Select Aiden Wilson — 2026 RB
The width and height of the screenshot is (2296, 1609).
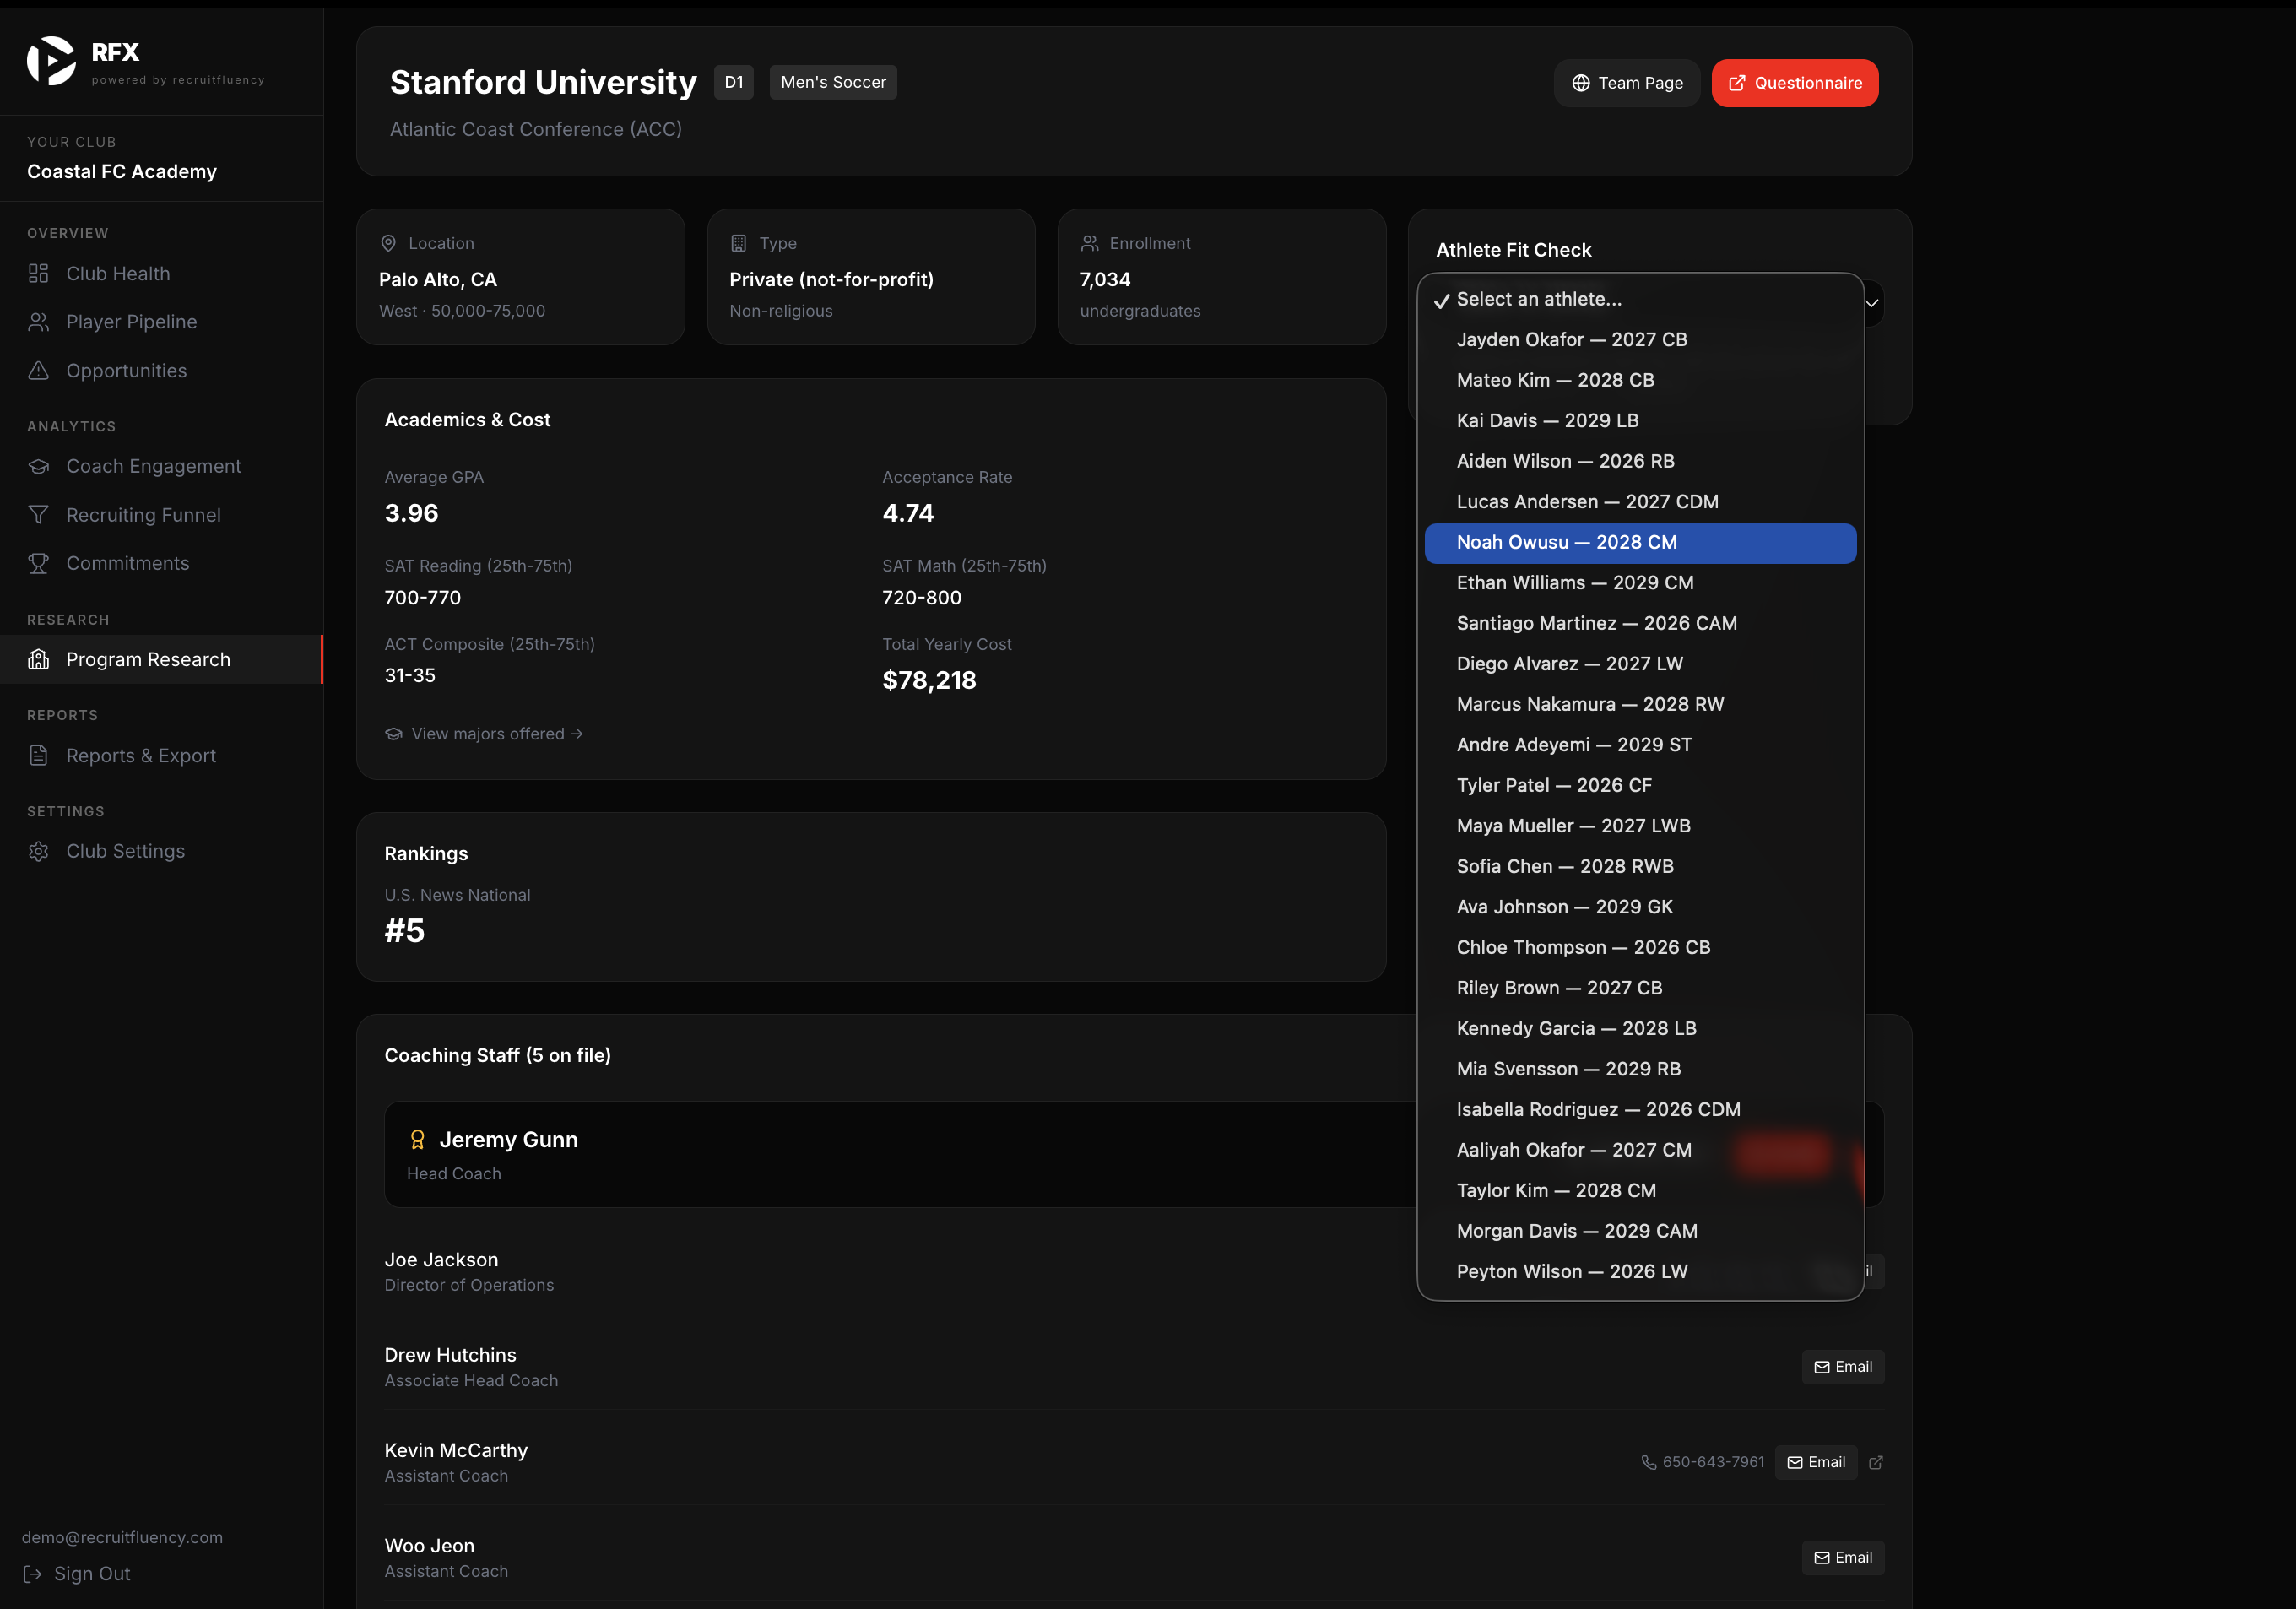tap(1640, 461)
